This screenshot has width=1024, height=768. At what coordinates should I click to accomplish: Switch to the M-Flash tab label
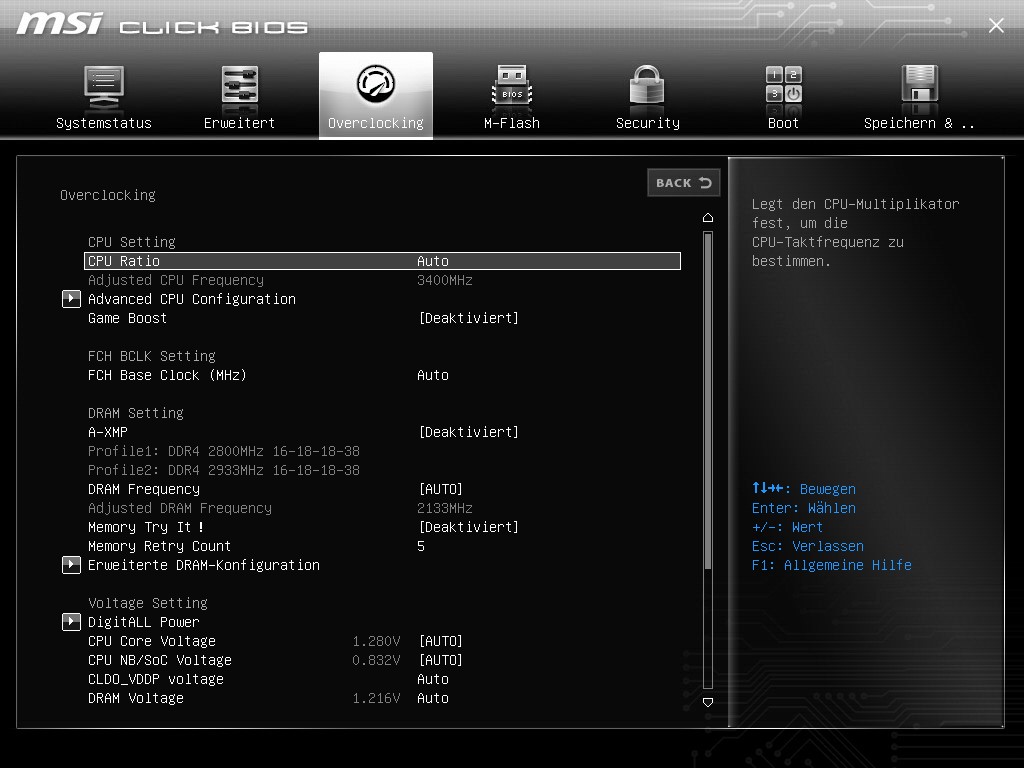point(512,123)
